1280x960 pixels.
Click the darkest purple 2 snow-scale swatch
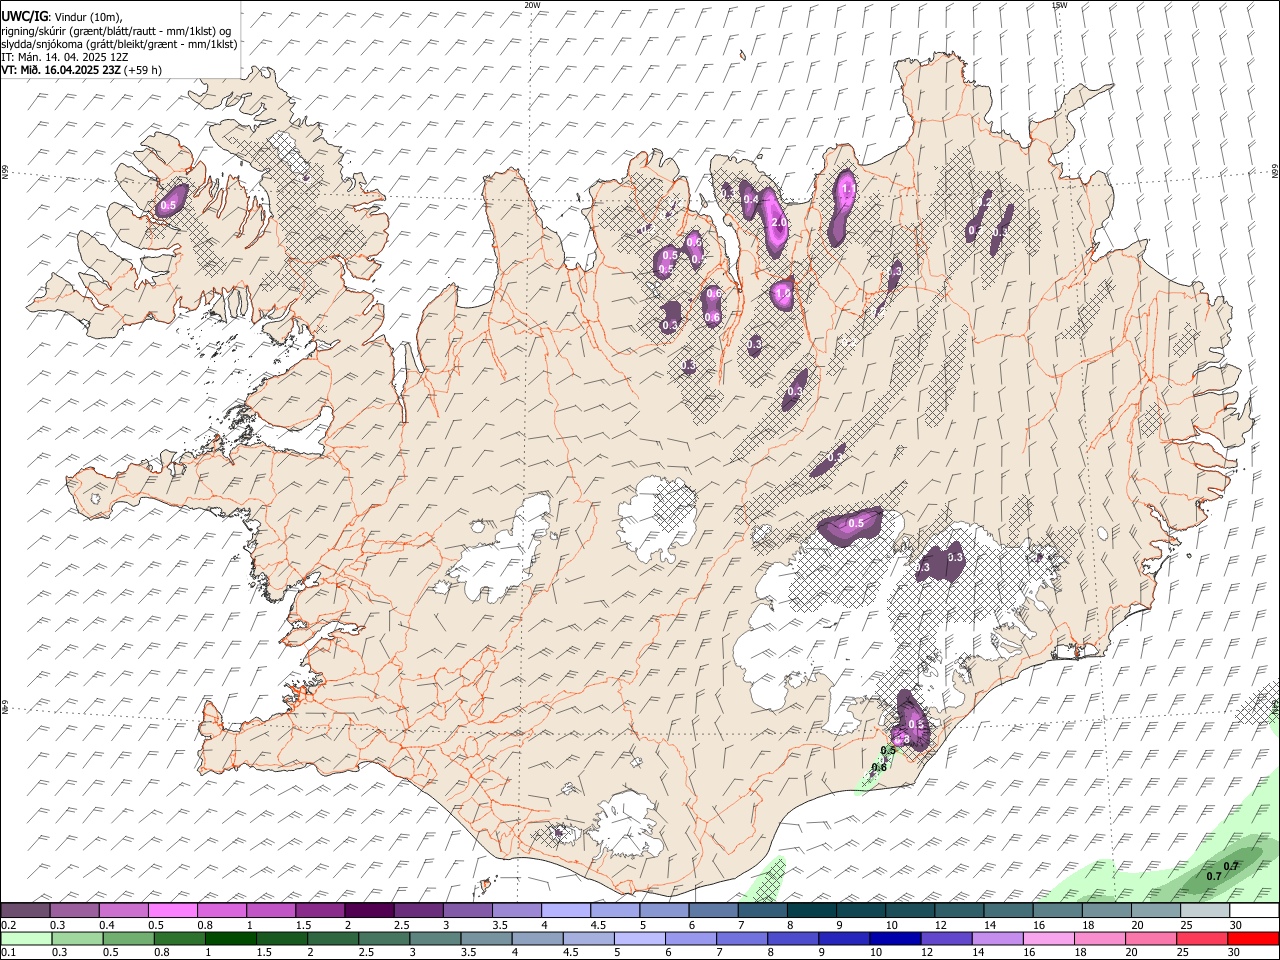(369, 911)
